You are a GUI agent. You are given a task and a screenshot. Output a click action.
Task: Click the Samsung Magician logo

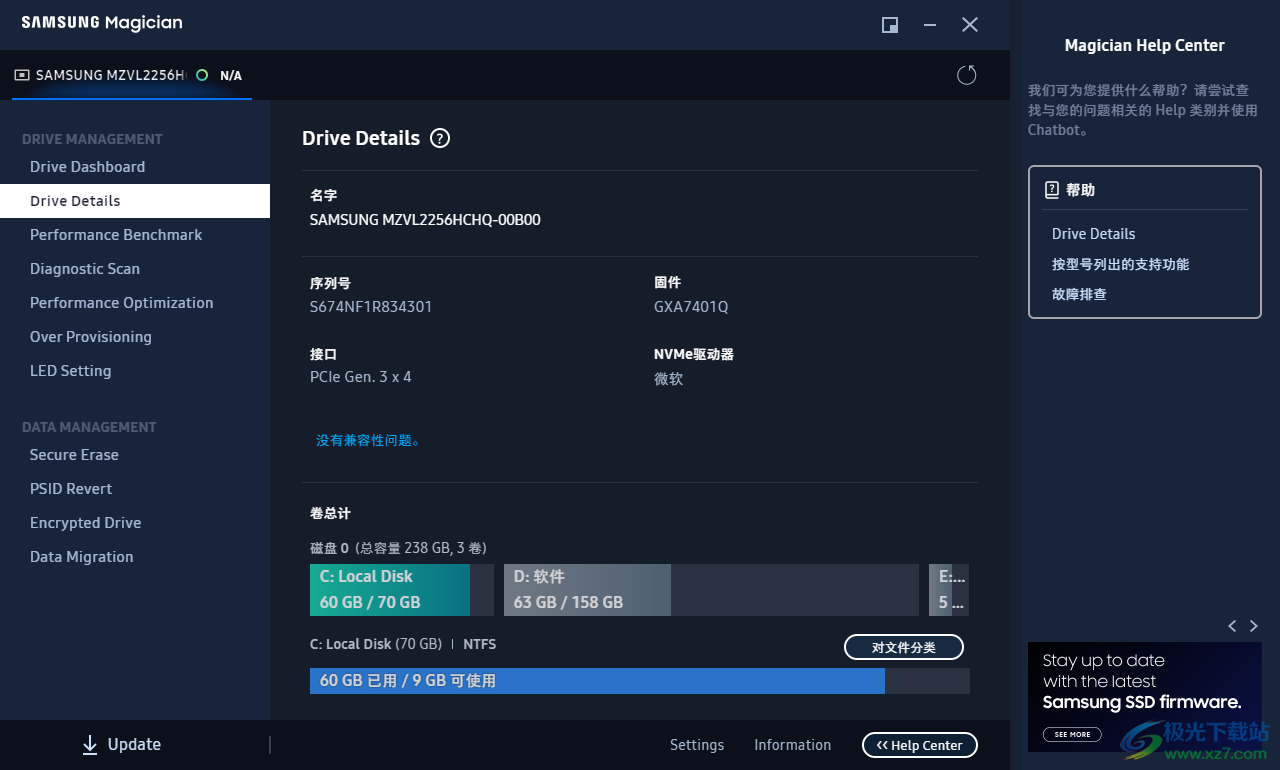coord(100,22)
